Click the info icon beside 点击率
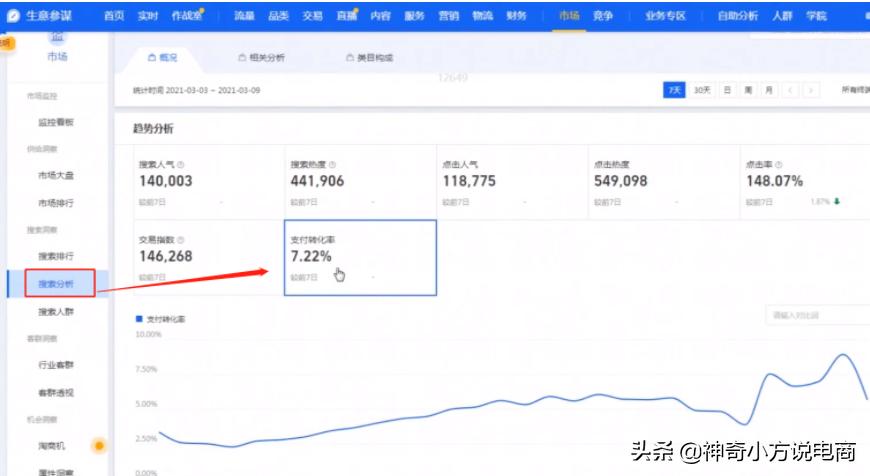The width and height of the screenshot is (870, 476). [x=778, y=165]
